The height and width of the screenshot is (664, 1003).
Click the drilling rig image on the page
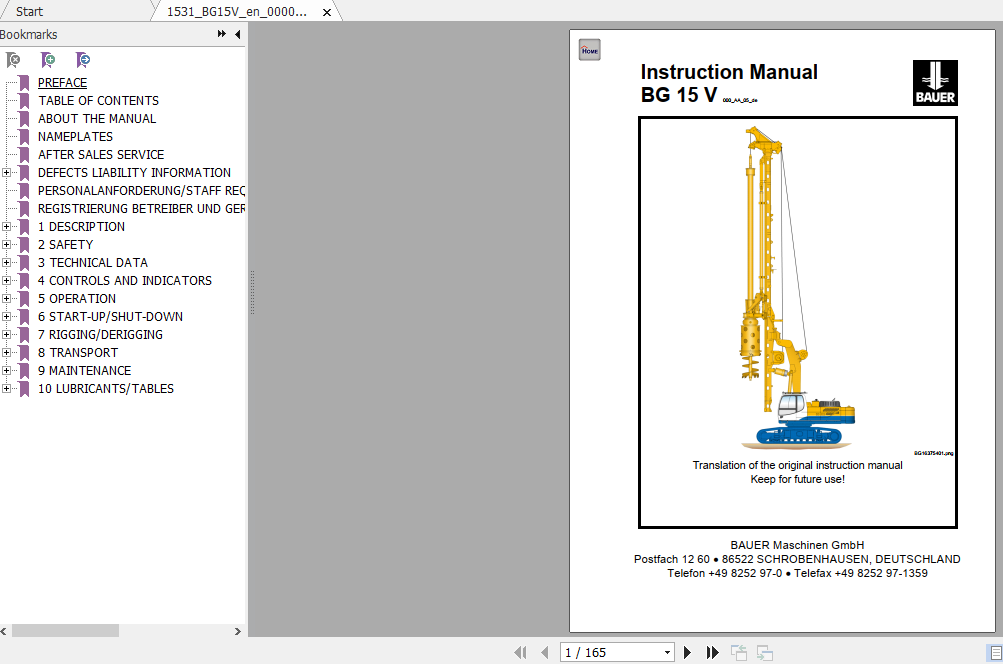798,288
